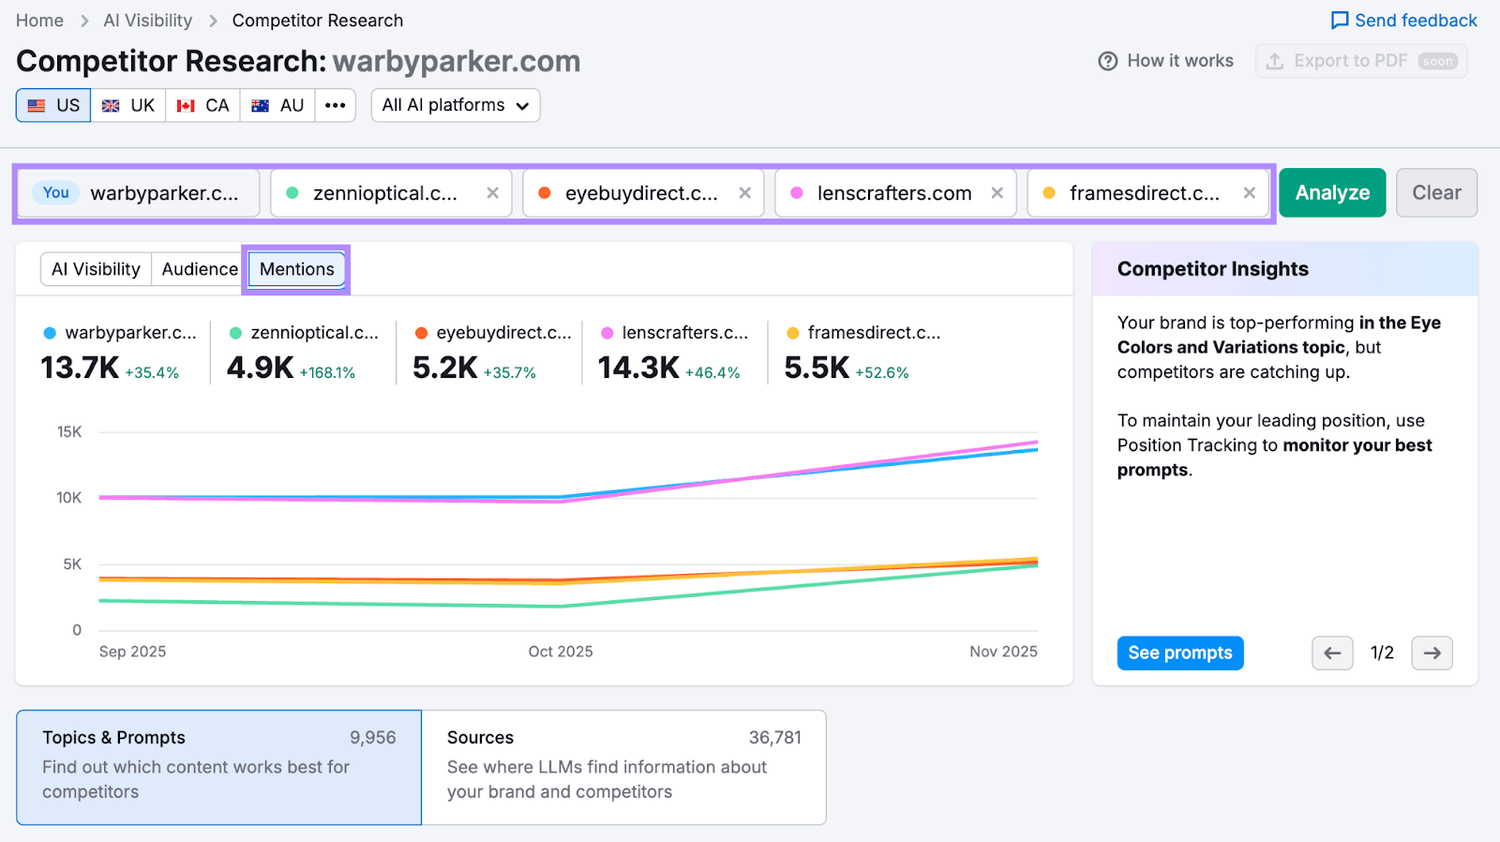This screenshot has height=842, width=1500.
Task: Click the Export to PDF icon
Action: (x=1275, y=60)
